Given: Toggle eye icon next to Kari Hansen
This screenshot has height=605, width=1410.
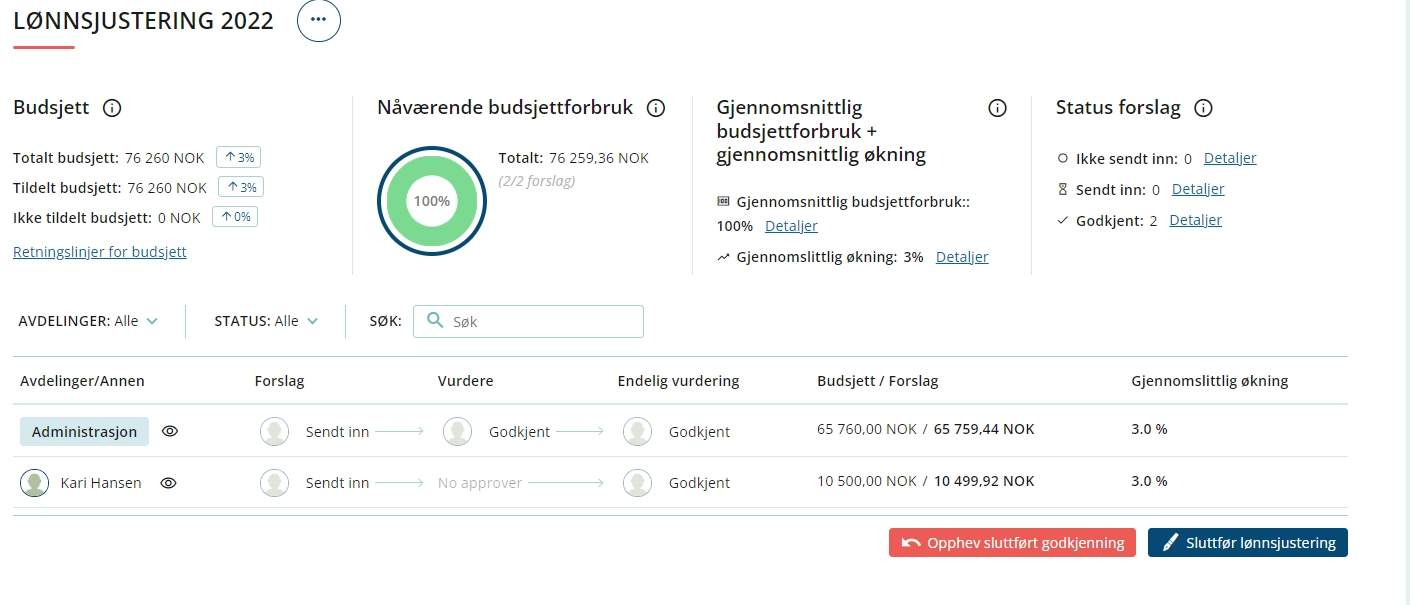Looking at the screenshot, I should click(169, 483).
